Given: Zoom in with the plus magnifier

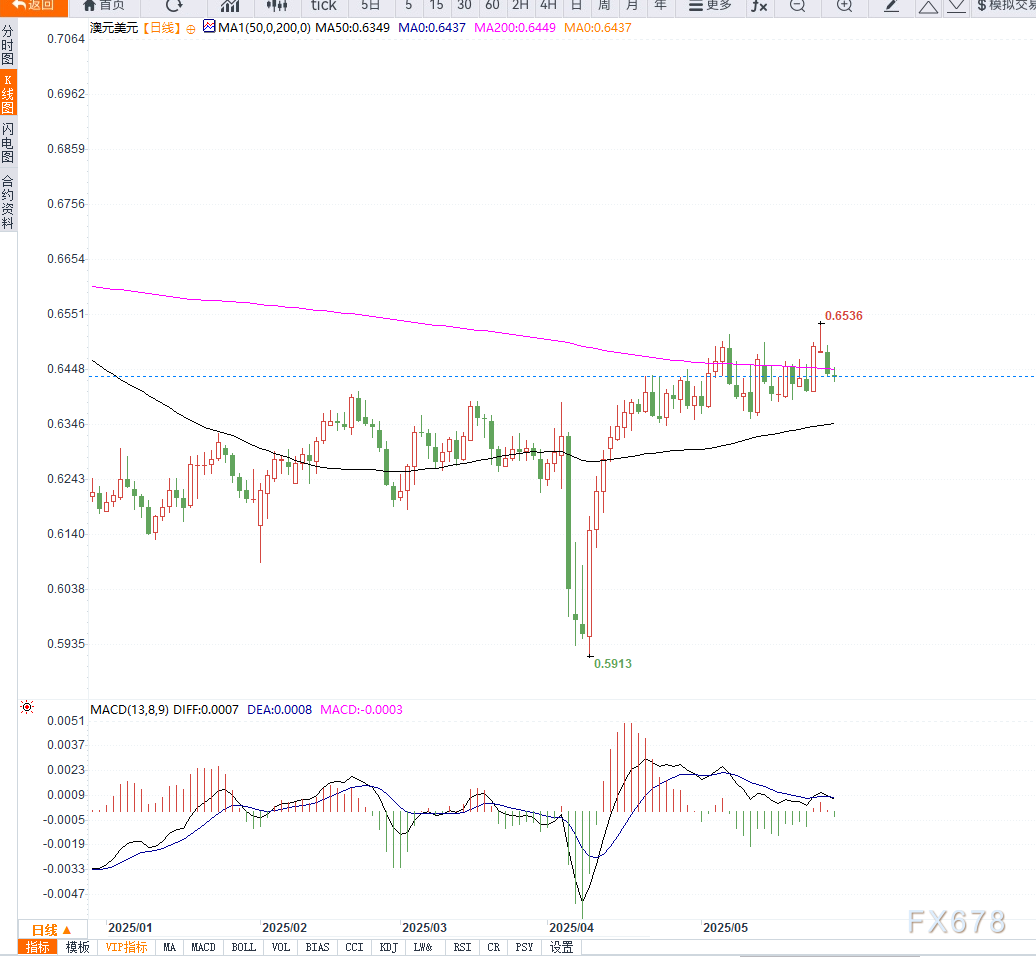Looking at the screenshot, I should click(844, 6).
